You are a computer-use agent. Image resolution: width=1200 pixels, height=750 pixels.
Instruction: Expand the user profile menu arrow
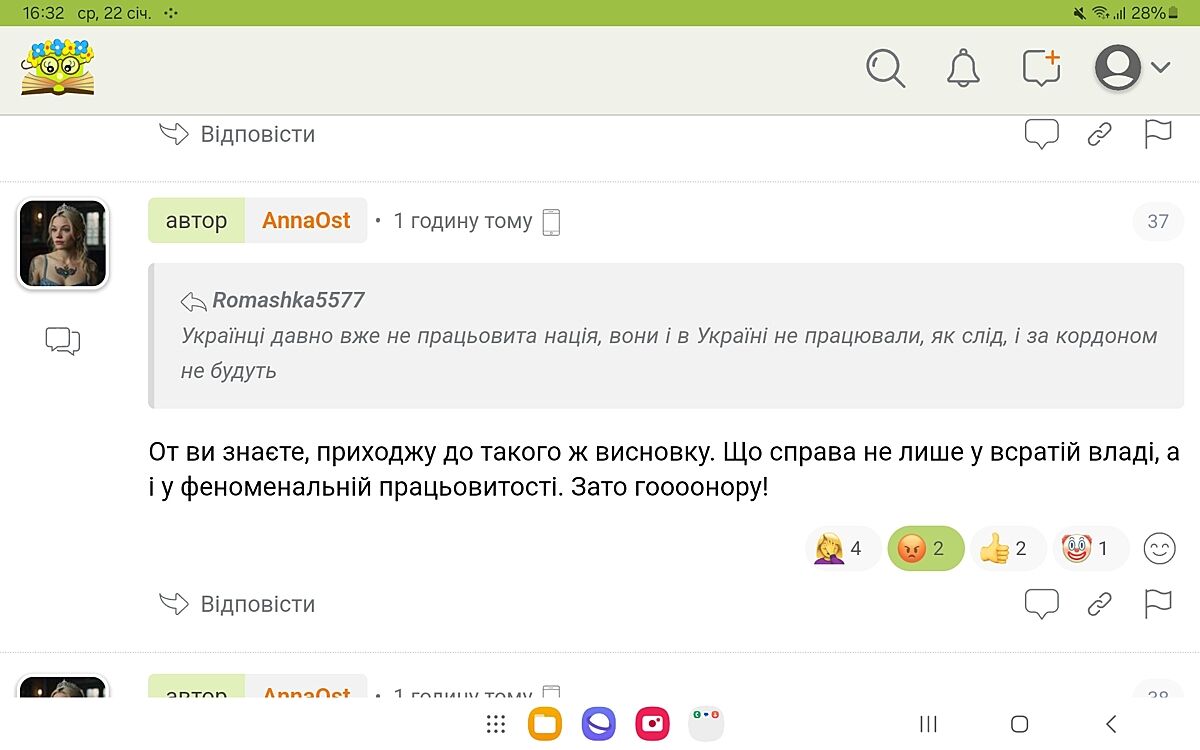[1160, 68]
